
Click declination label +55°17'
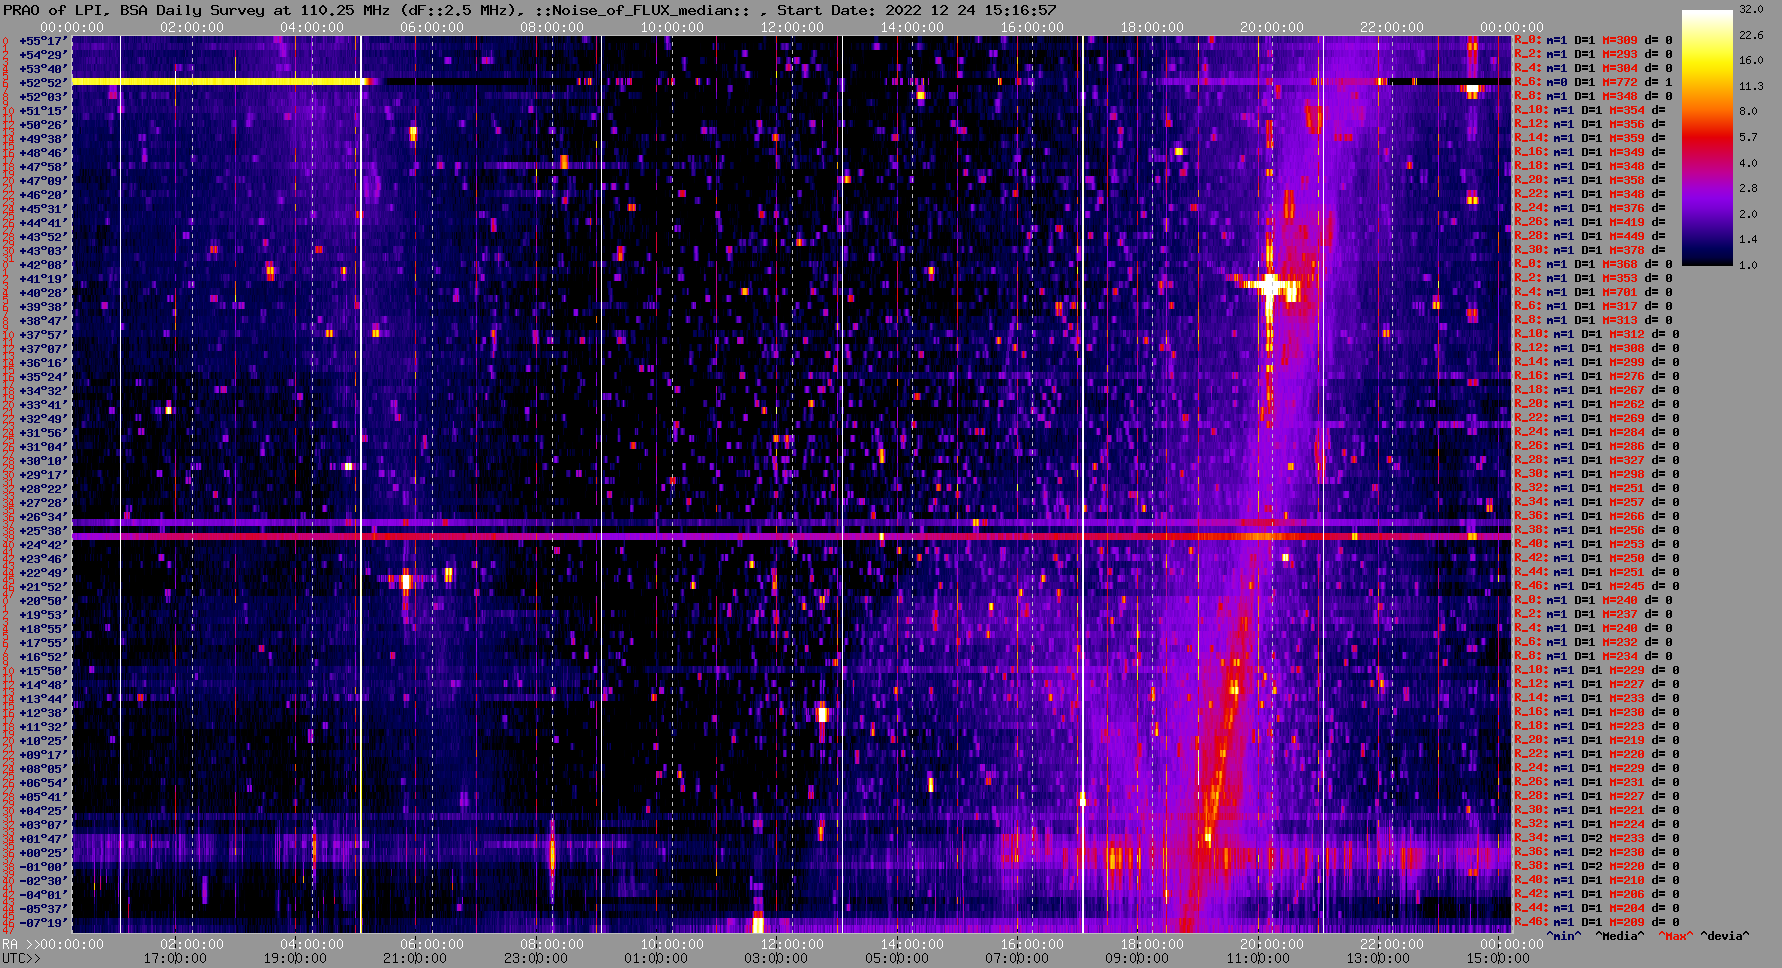tap(43, 41)
